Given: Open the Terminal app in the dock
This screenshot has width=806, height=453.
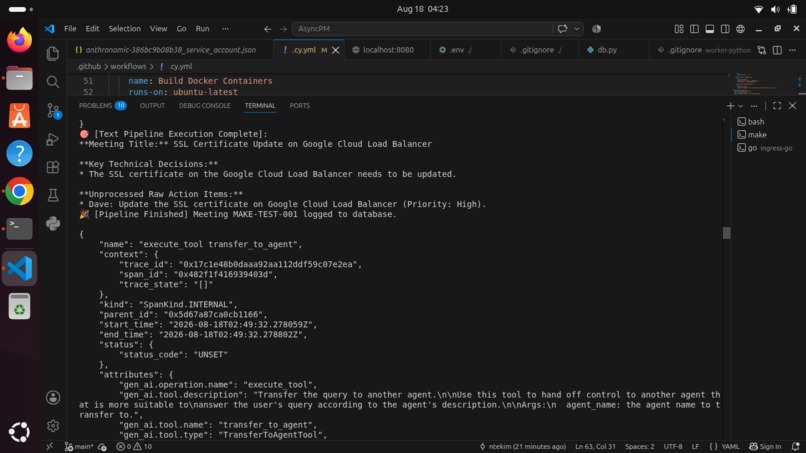Looking at the screenshot, I should [x=19, y=229].
